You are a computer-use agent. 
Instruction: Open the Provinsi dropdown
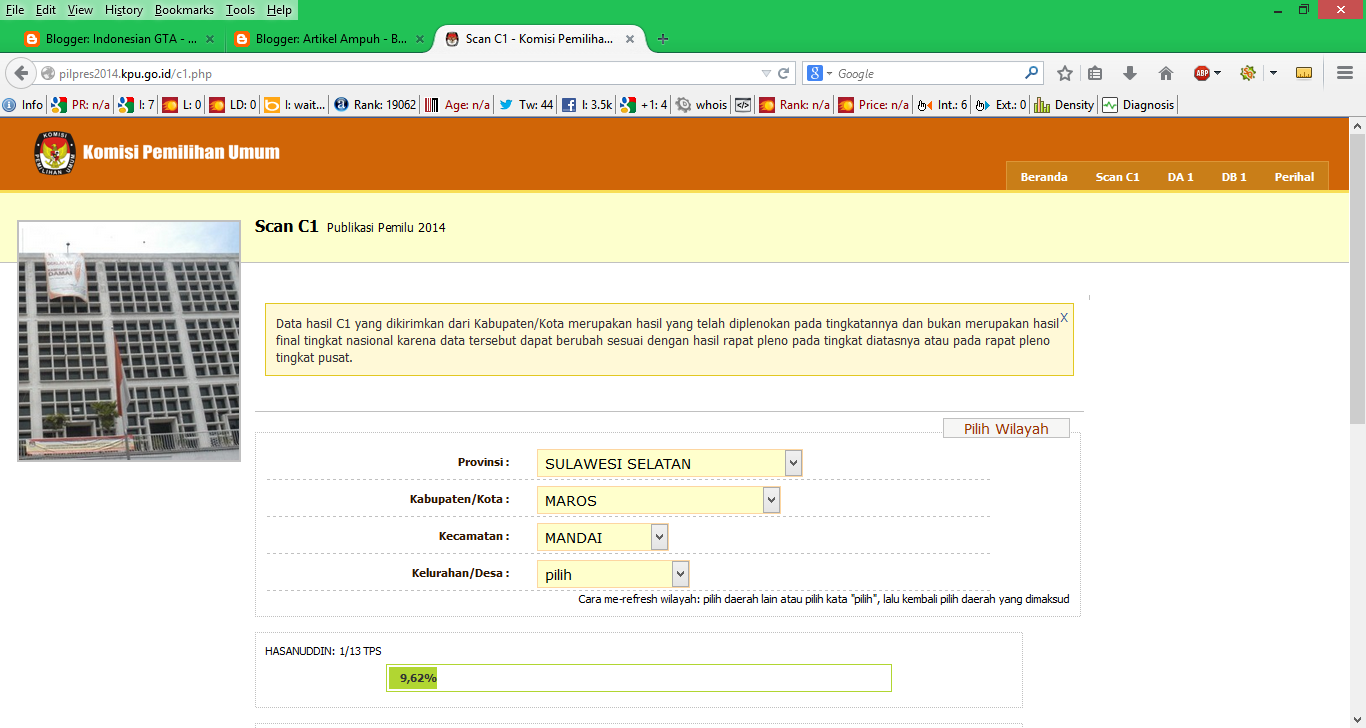[669, 463]
